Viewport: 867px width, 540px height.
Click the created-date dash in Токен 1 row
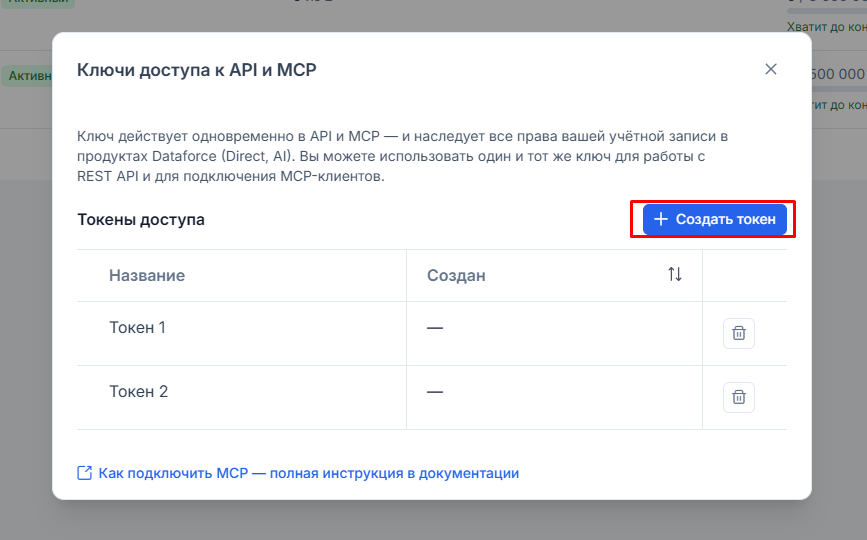tap(435, 328)
